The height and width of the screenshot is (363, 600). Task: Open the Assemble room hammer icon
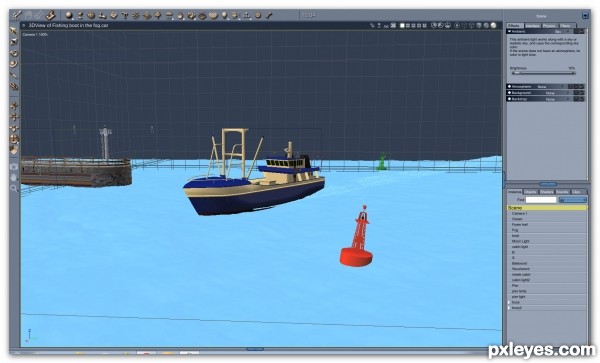(x=51, y=15)
